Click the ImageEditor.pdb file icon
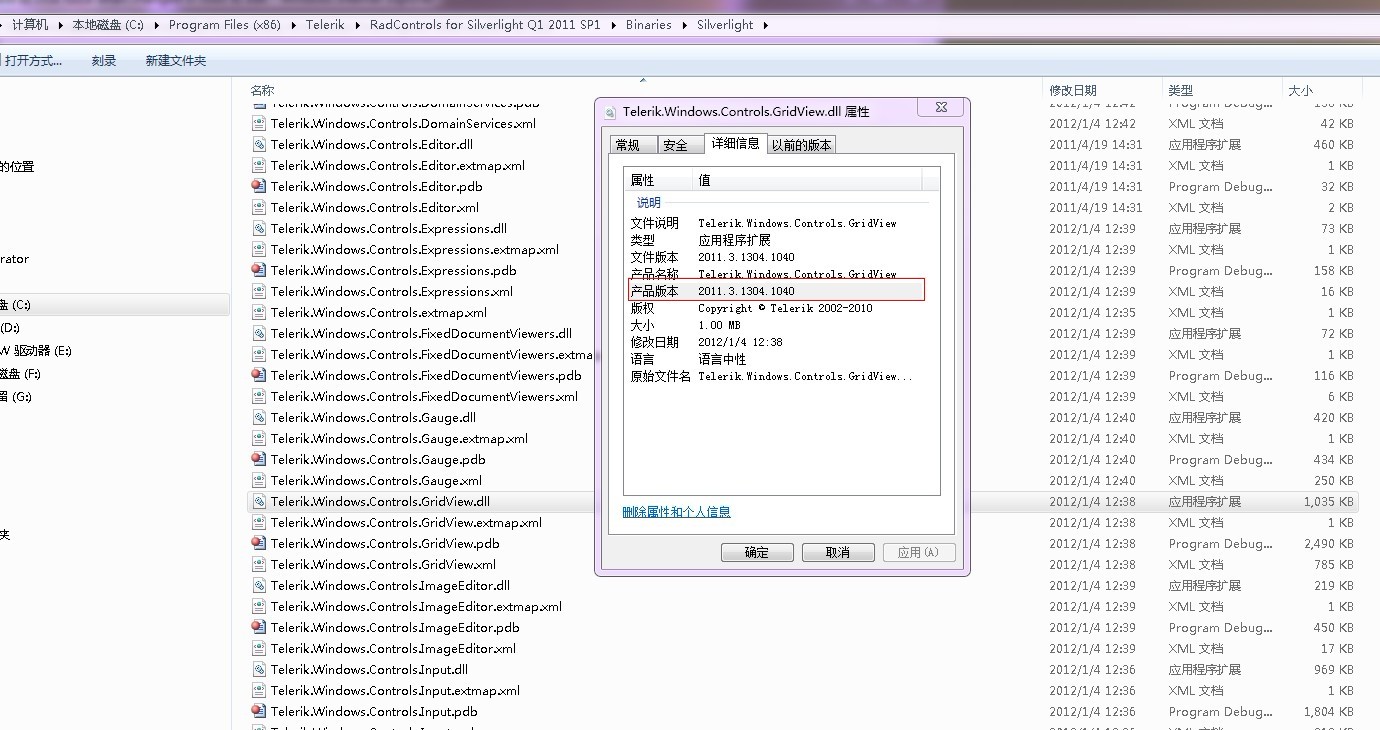Screen dimensions: 1380x730 [x=259, y=628]
